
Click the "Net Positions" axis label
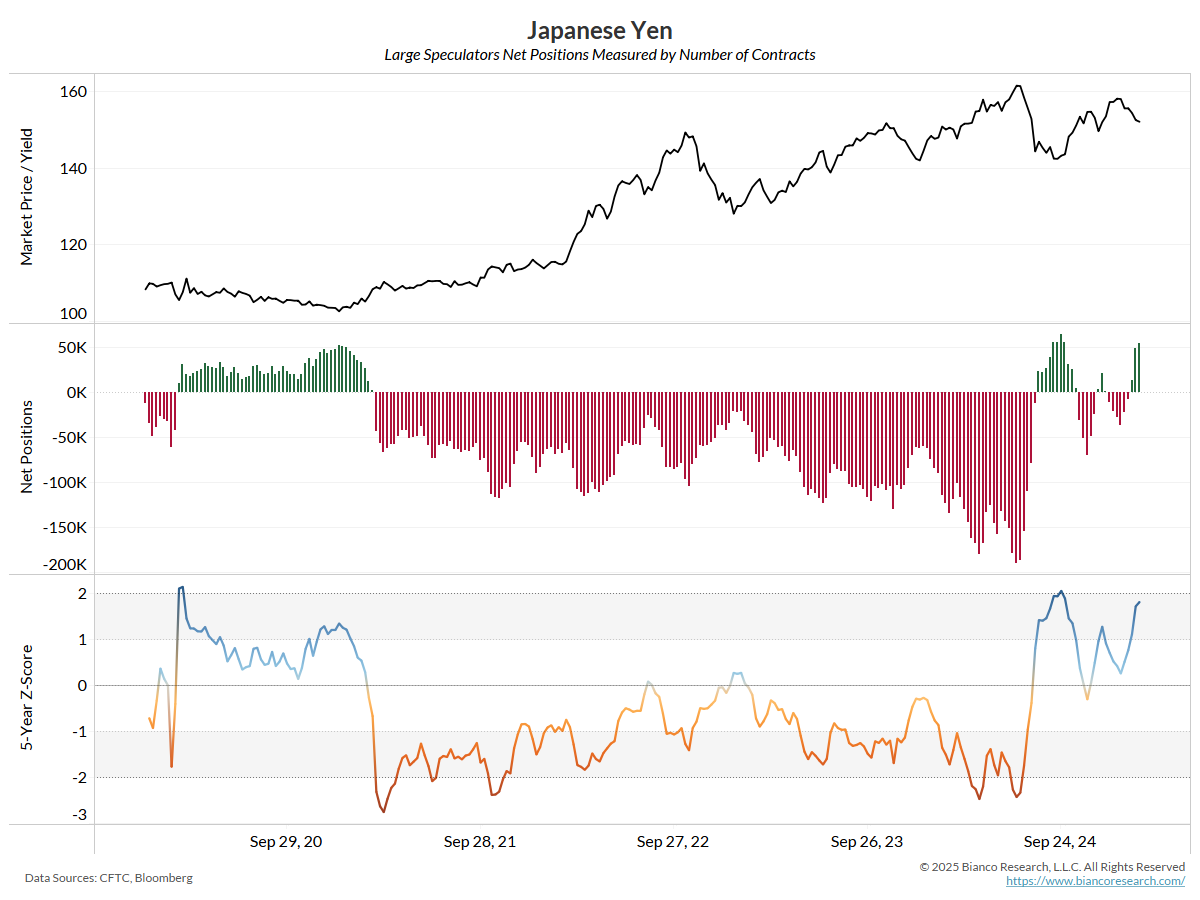(x=27, y=447)
